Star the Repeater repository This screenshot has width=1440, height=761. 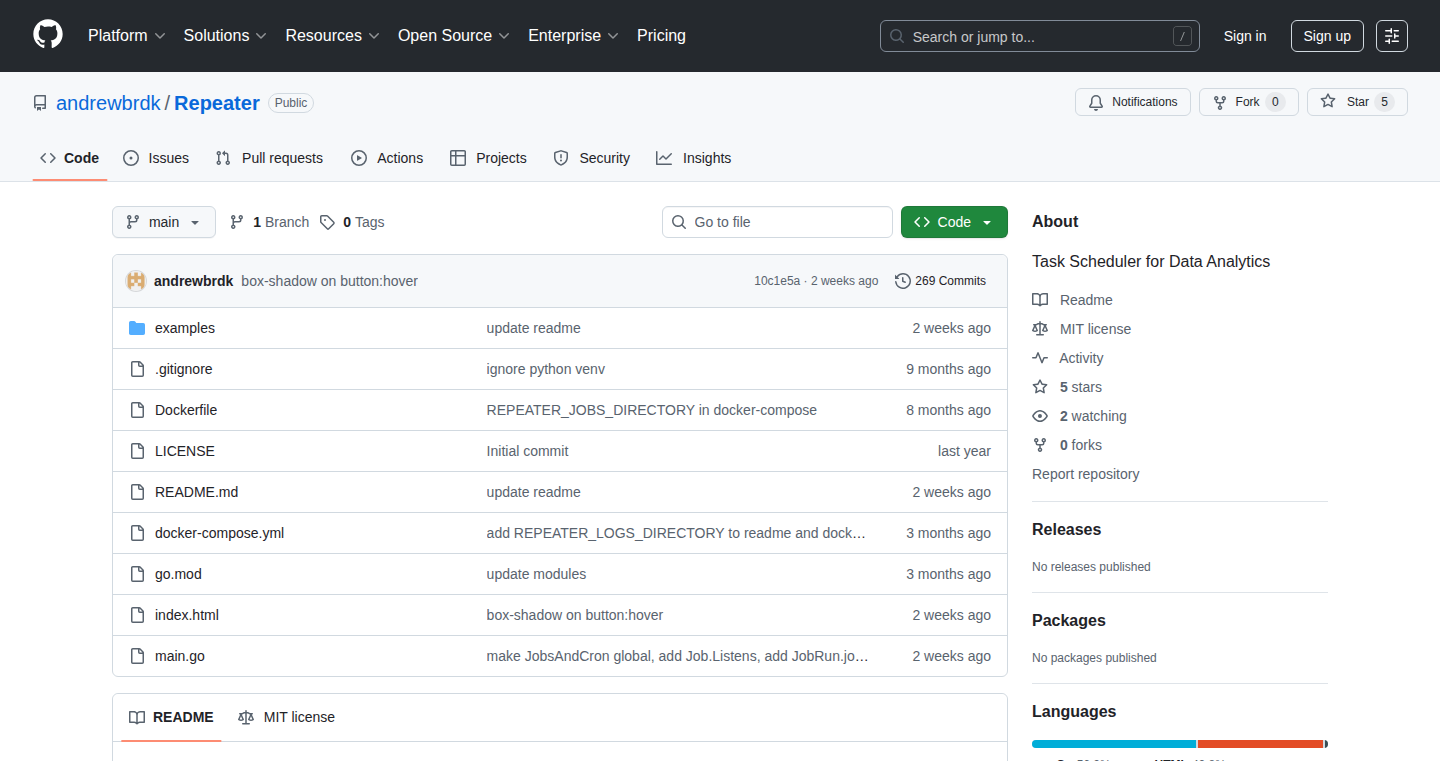pos(1357,102)
